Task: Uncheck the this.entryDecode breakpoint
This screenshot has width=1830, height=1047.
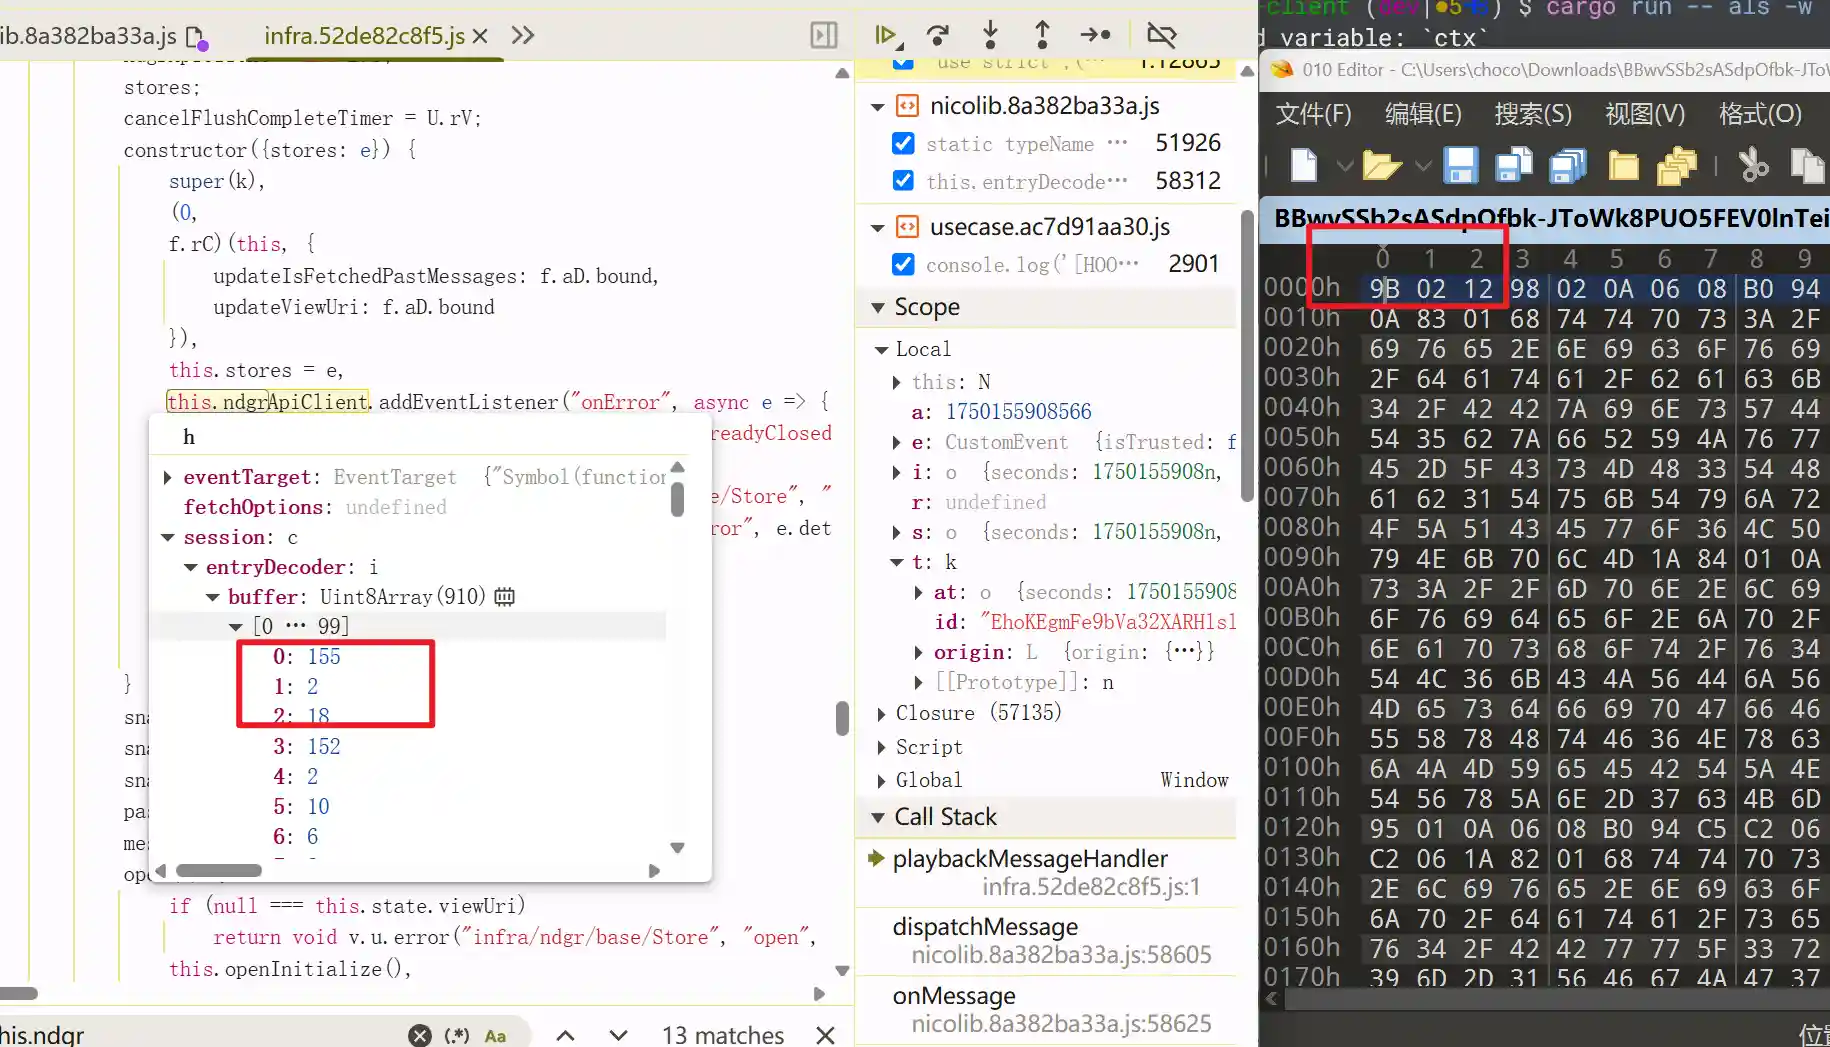Action: tap(903, 181)
